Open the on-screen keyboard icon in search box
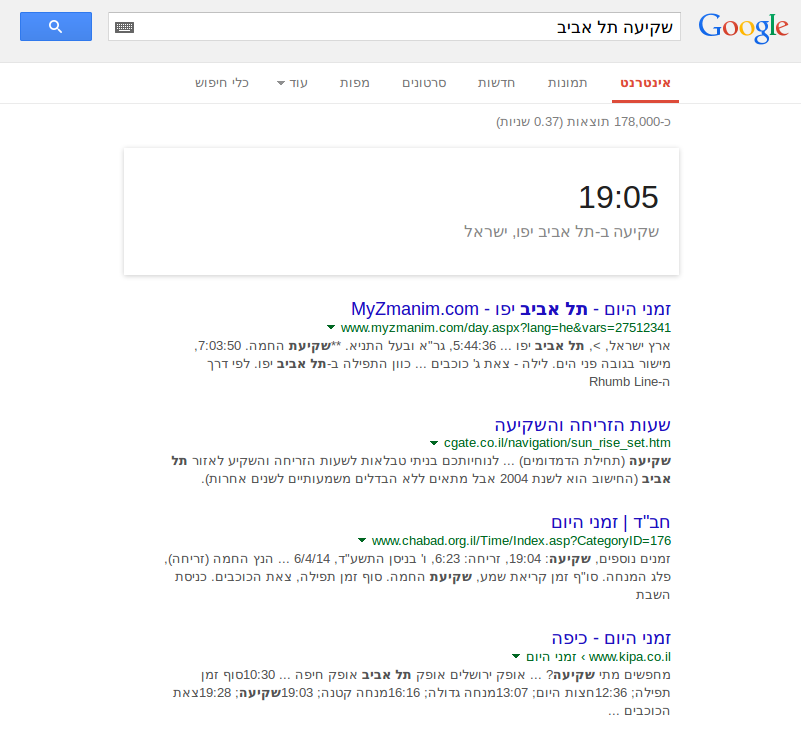This screenshot has height=732, width=801. [125, 27]
